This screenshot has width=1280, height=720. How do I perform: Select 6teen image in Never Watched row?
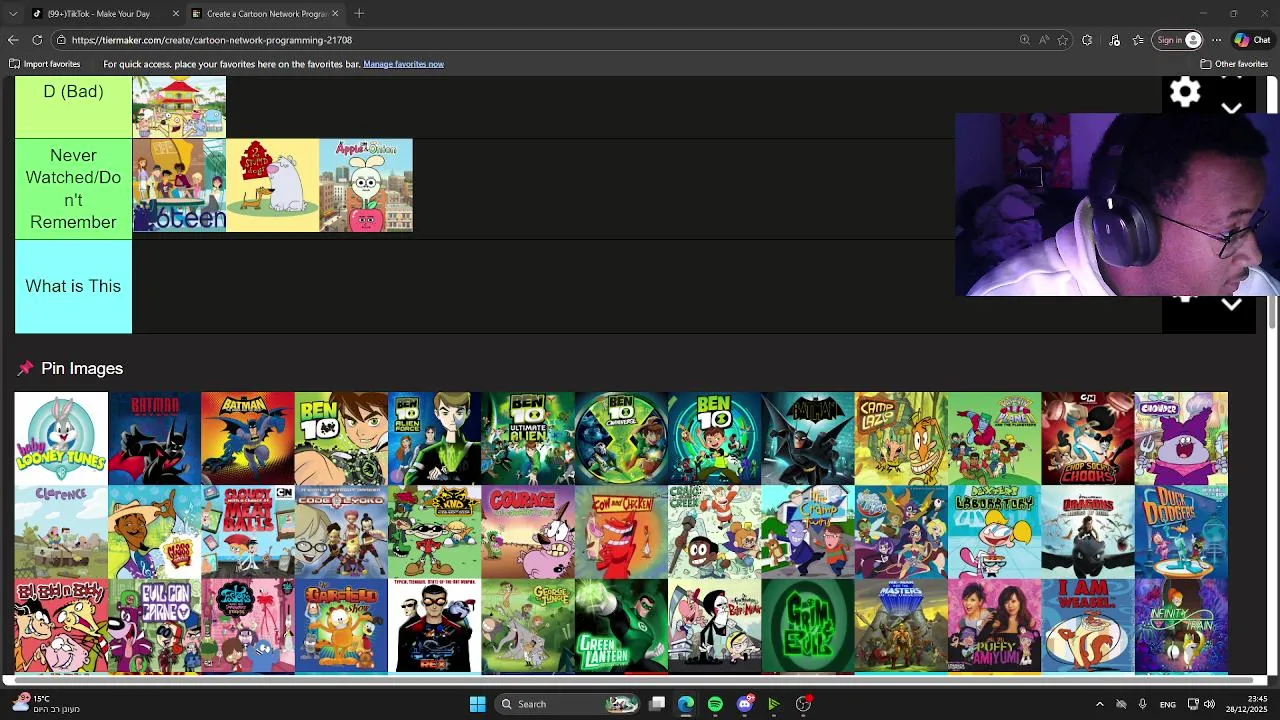[x=179, y=185]
